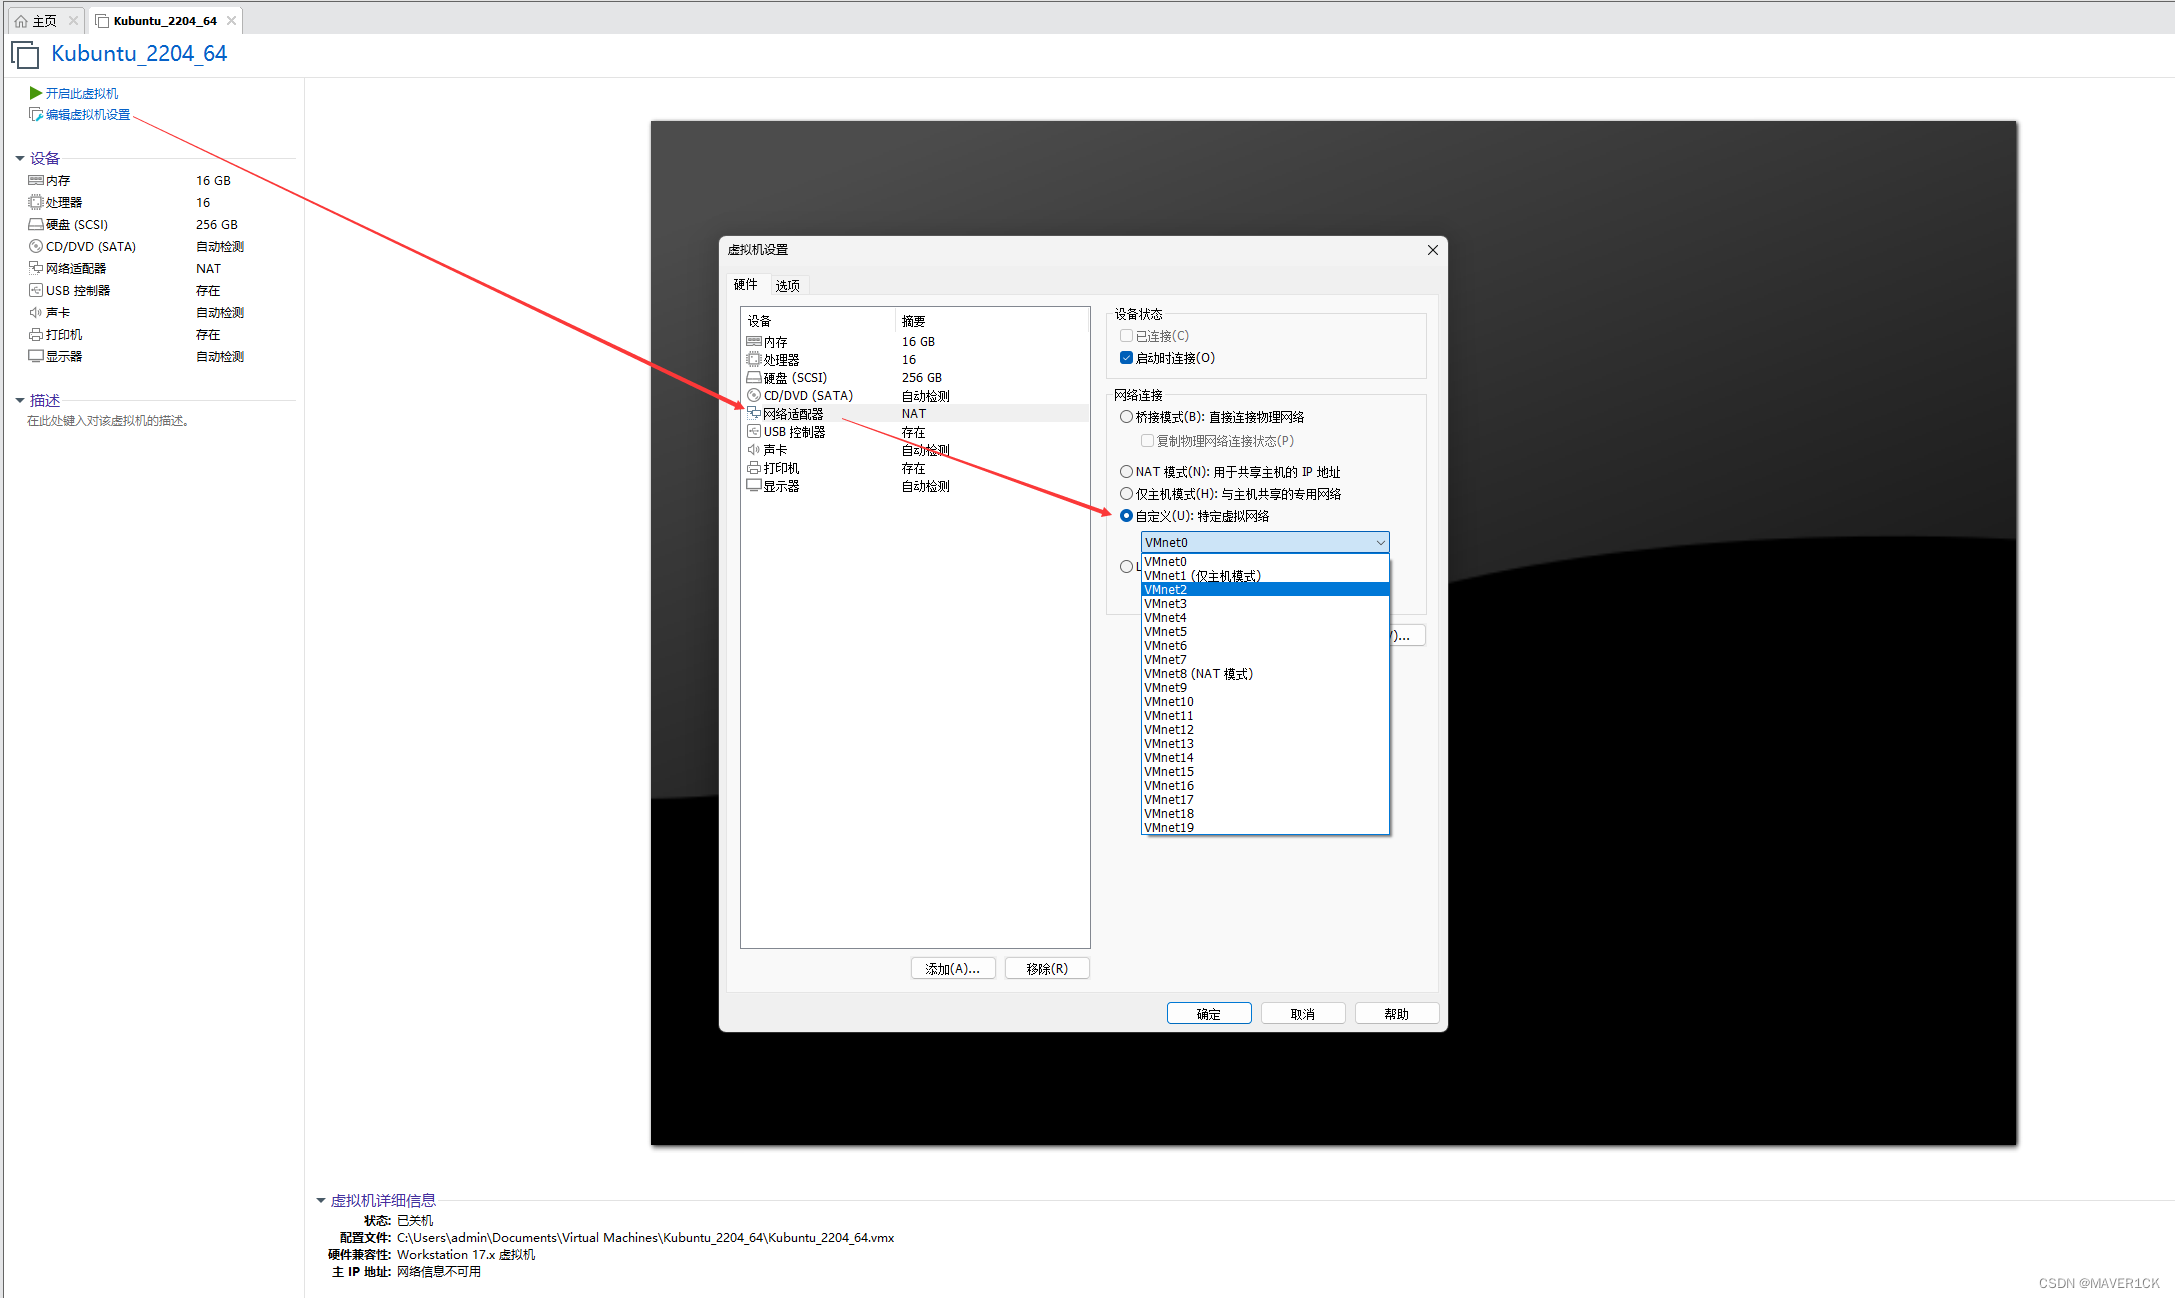The image size is (2175, 1298).
Task: Click the USB controller icon in dialog list
Action: click(754, 432)
